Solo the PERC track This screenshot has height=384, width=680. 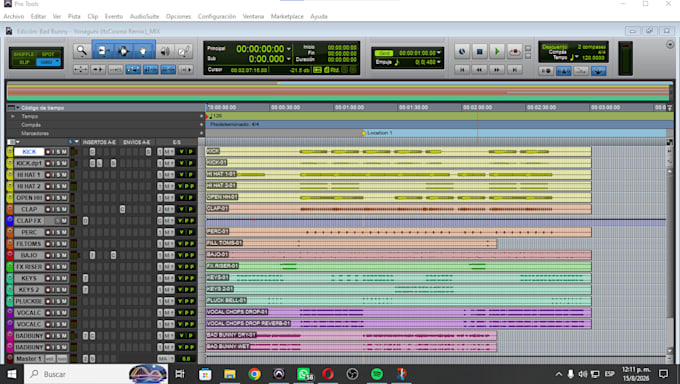coord(59,232)
